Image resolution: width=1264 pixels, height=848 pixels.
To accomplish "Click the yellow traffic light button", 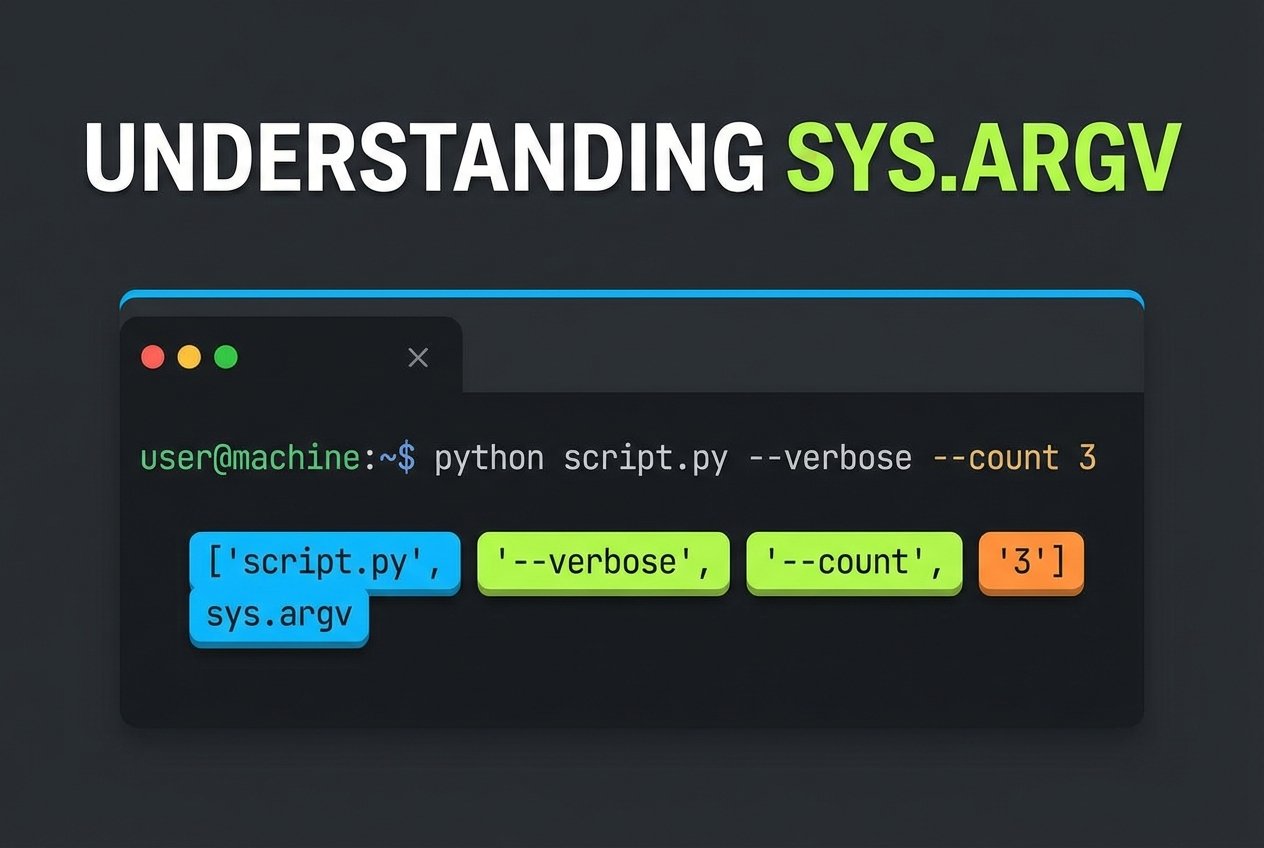I will click(x=189, y=356).
